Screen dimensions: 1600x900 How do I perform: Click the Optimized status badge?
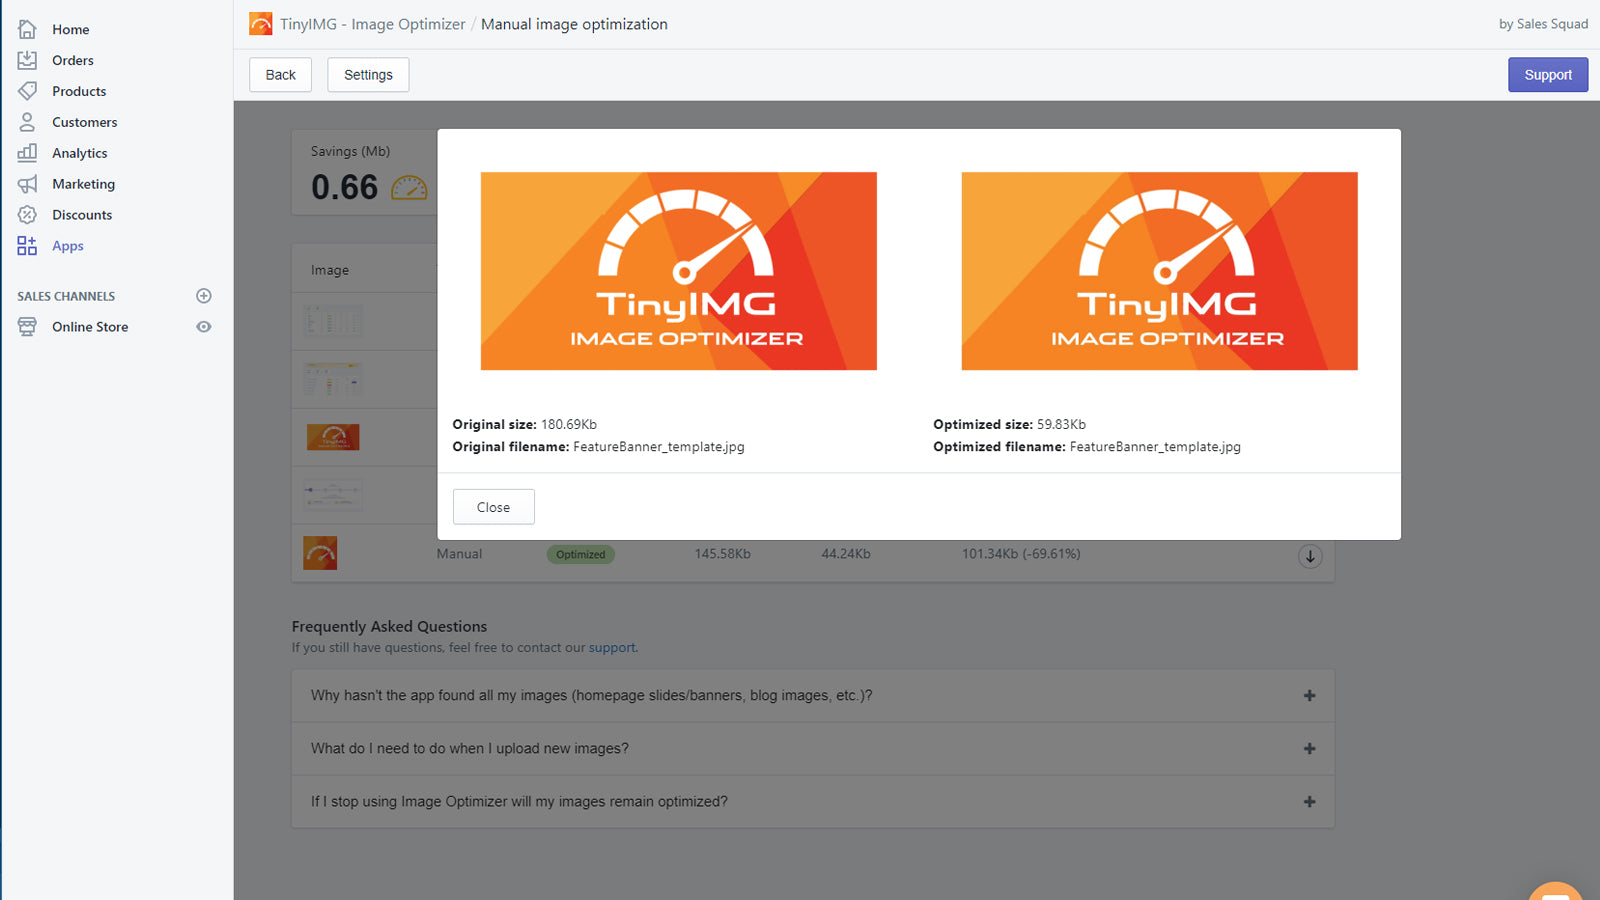pos(581,555)
